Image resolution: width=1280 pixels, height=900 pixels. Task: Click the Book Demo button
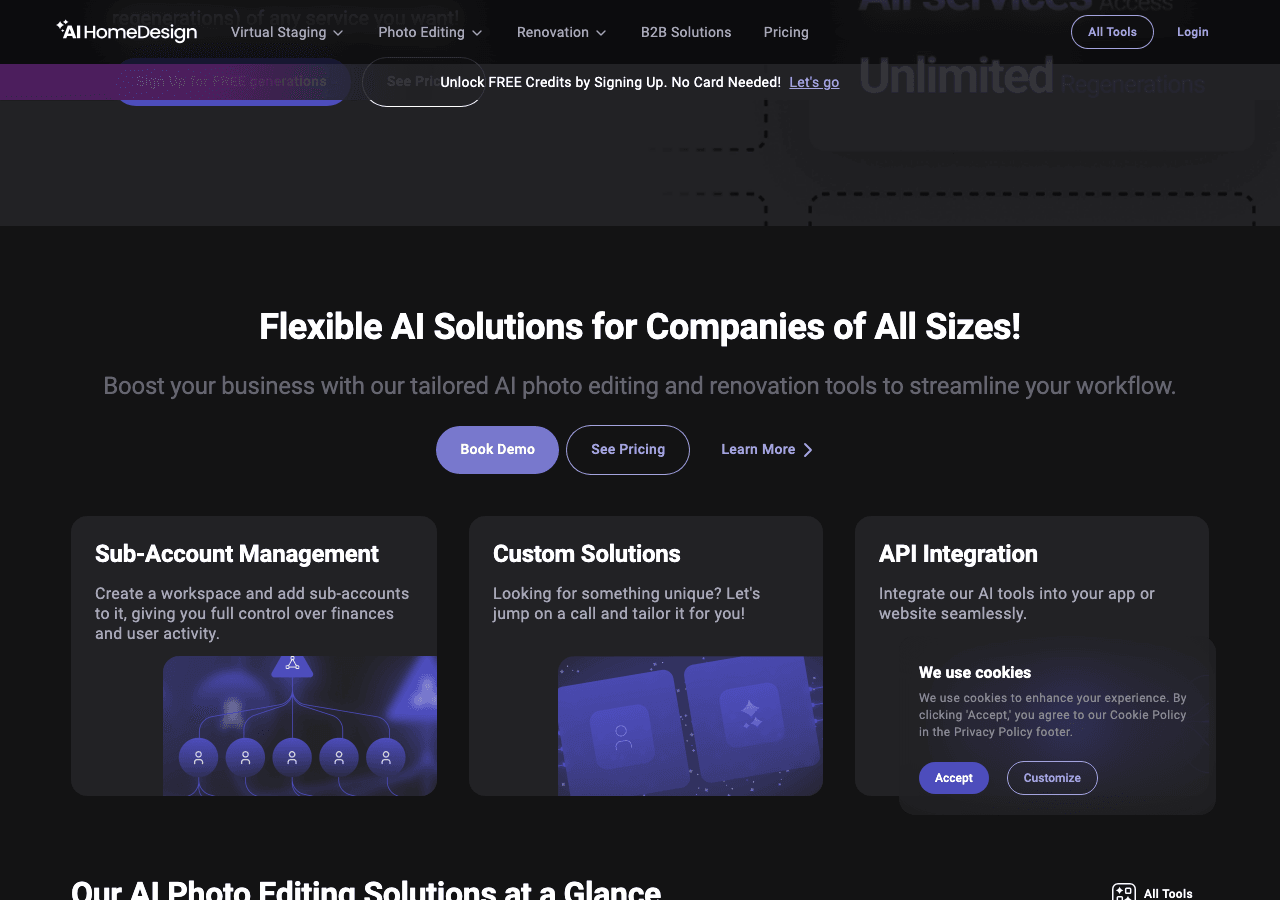[x=497, y=450]
